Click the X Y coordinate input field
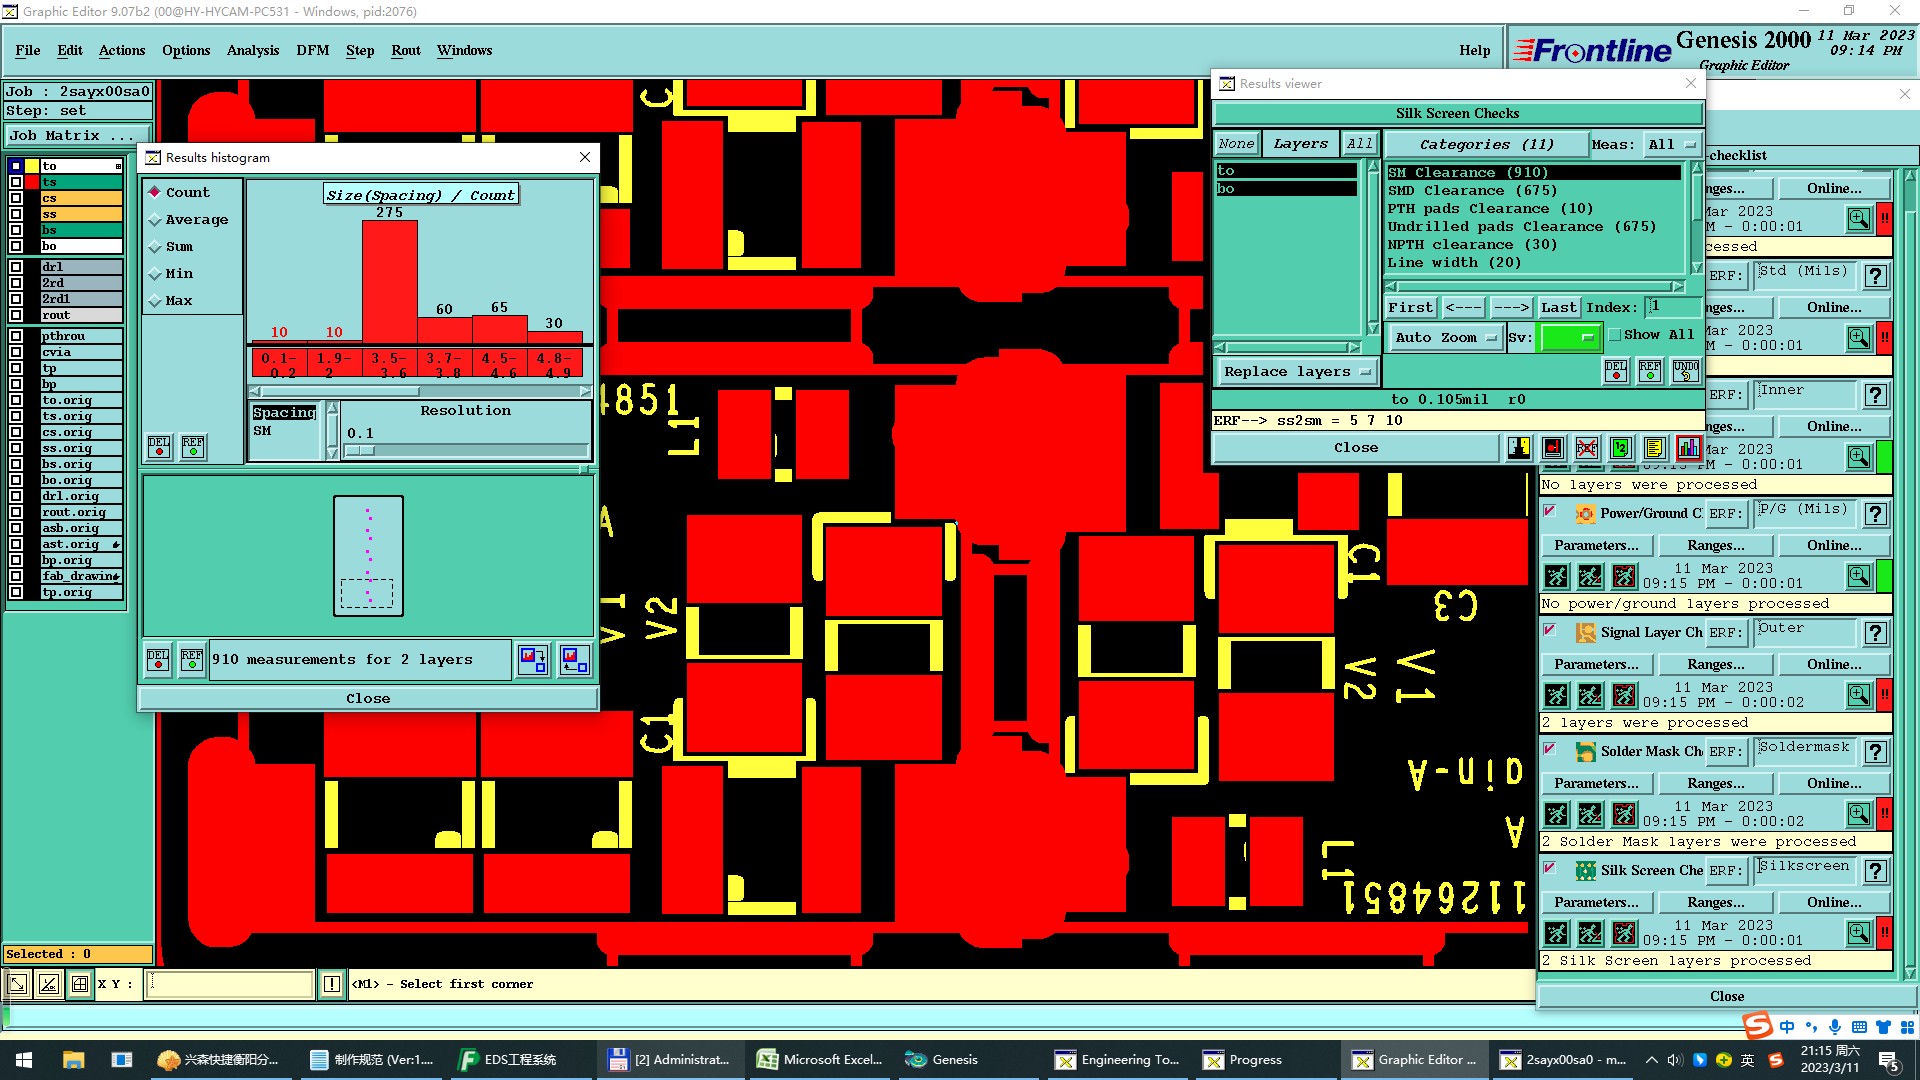1920x1080 pixels. [x=230, y=984]
